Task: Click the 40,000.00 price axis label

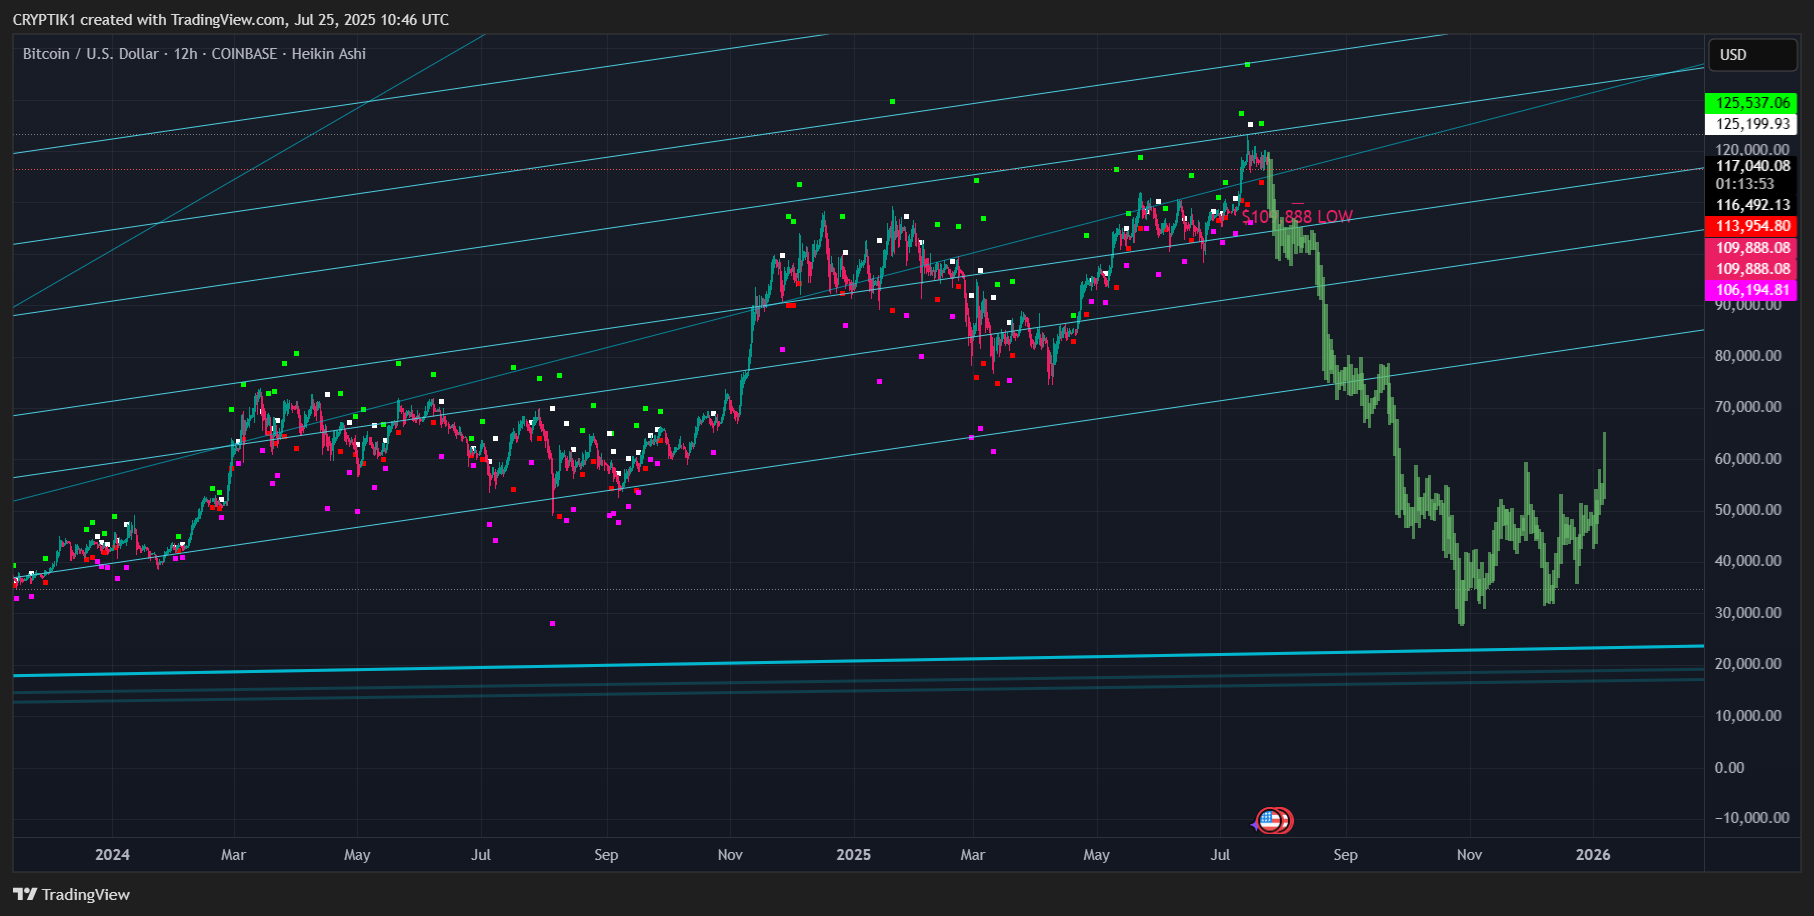Action: (x=1748, y=561)
